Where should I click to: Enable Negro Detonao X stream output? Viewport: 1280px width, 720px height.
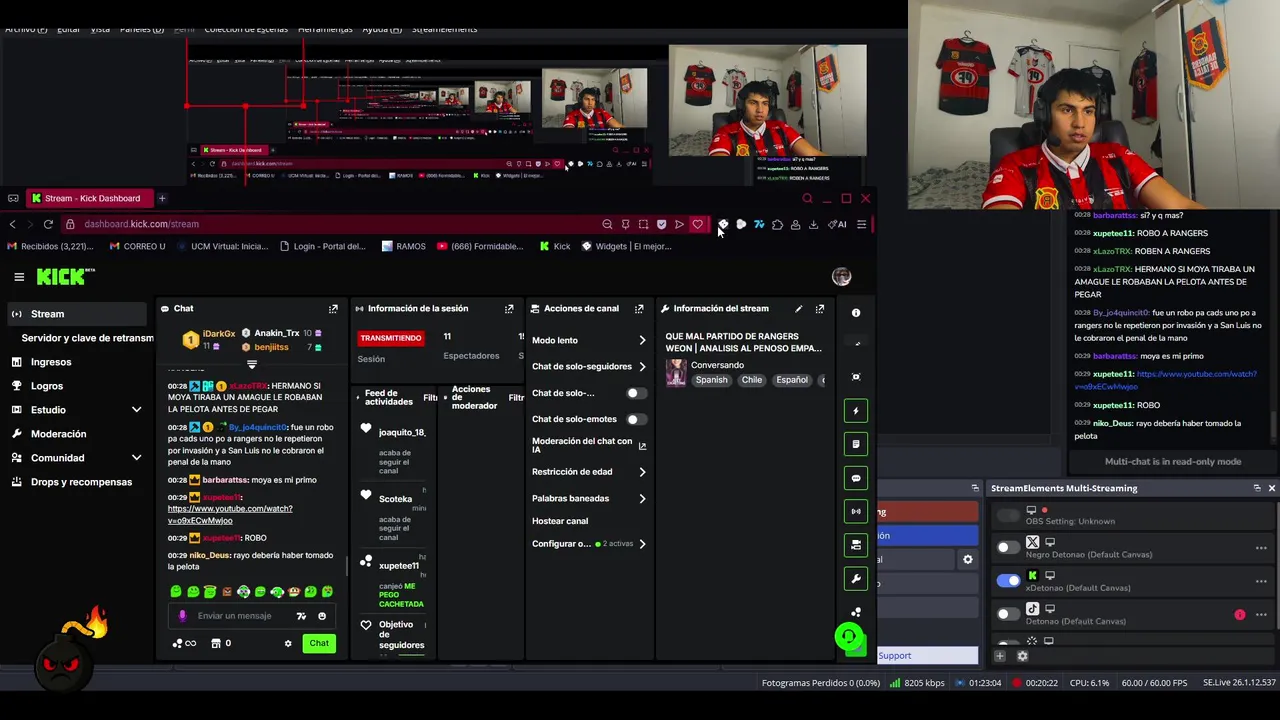1008,547
